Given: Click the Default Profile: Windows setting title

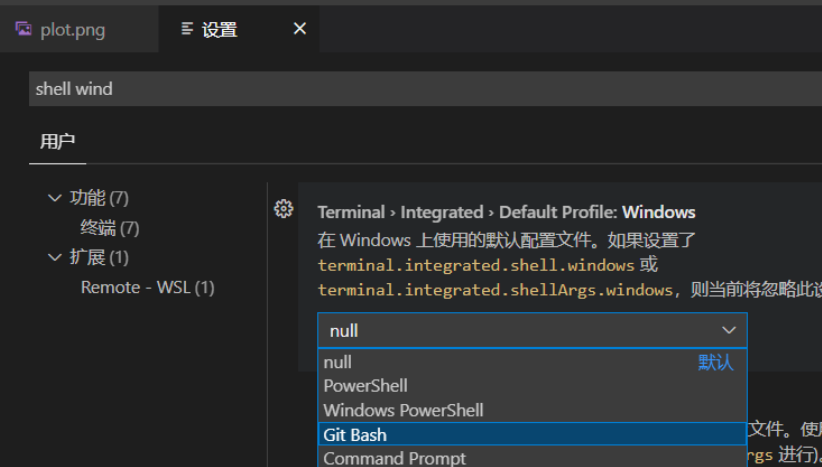Looking at the screenshot, I should point(506,212).
